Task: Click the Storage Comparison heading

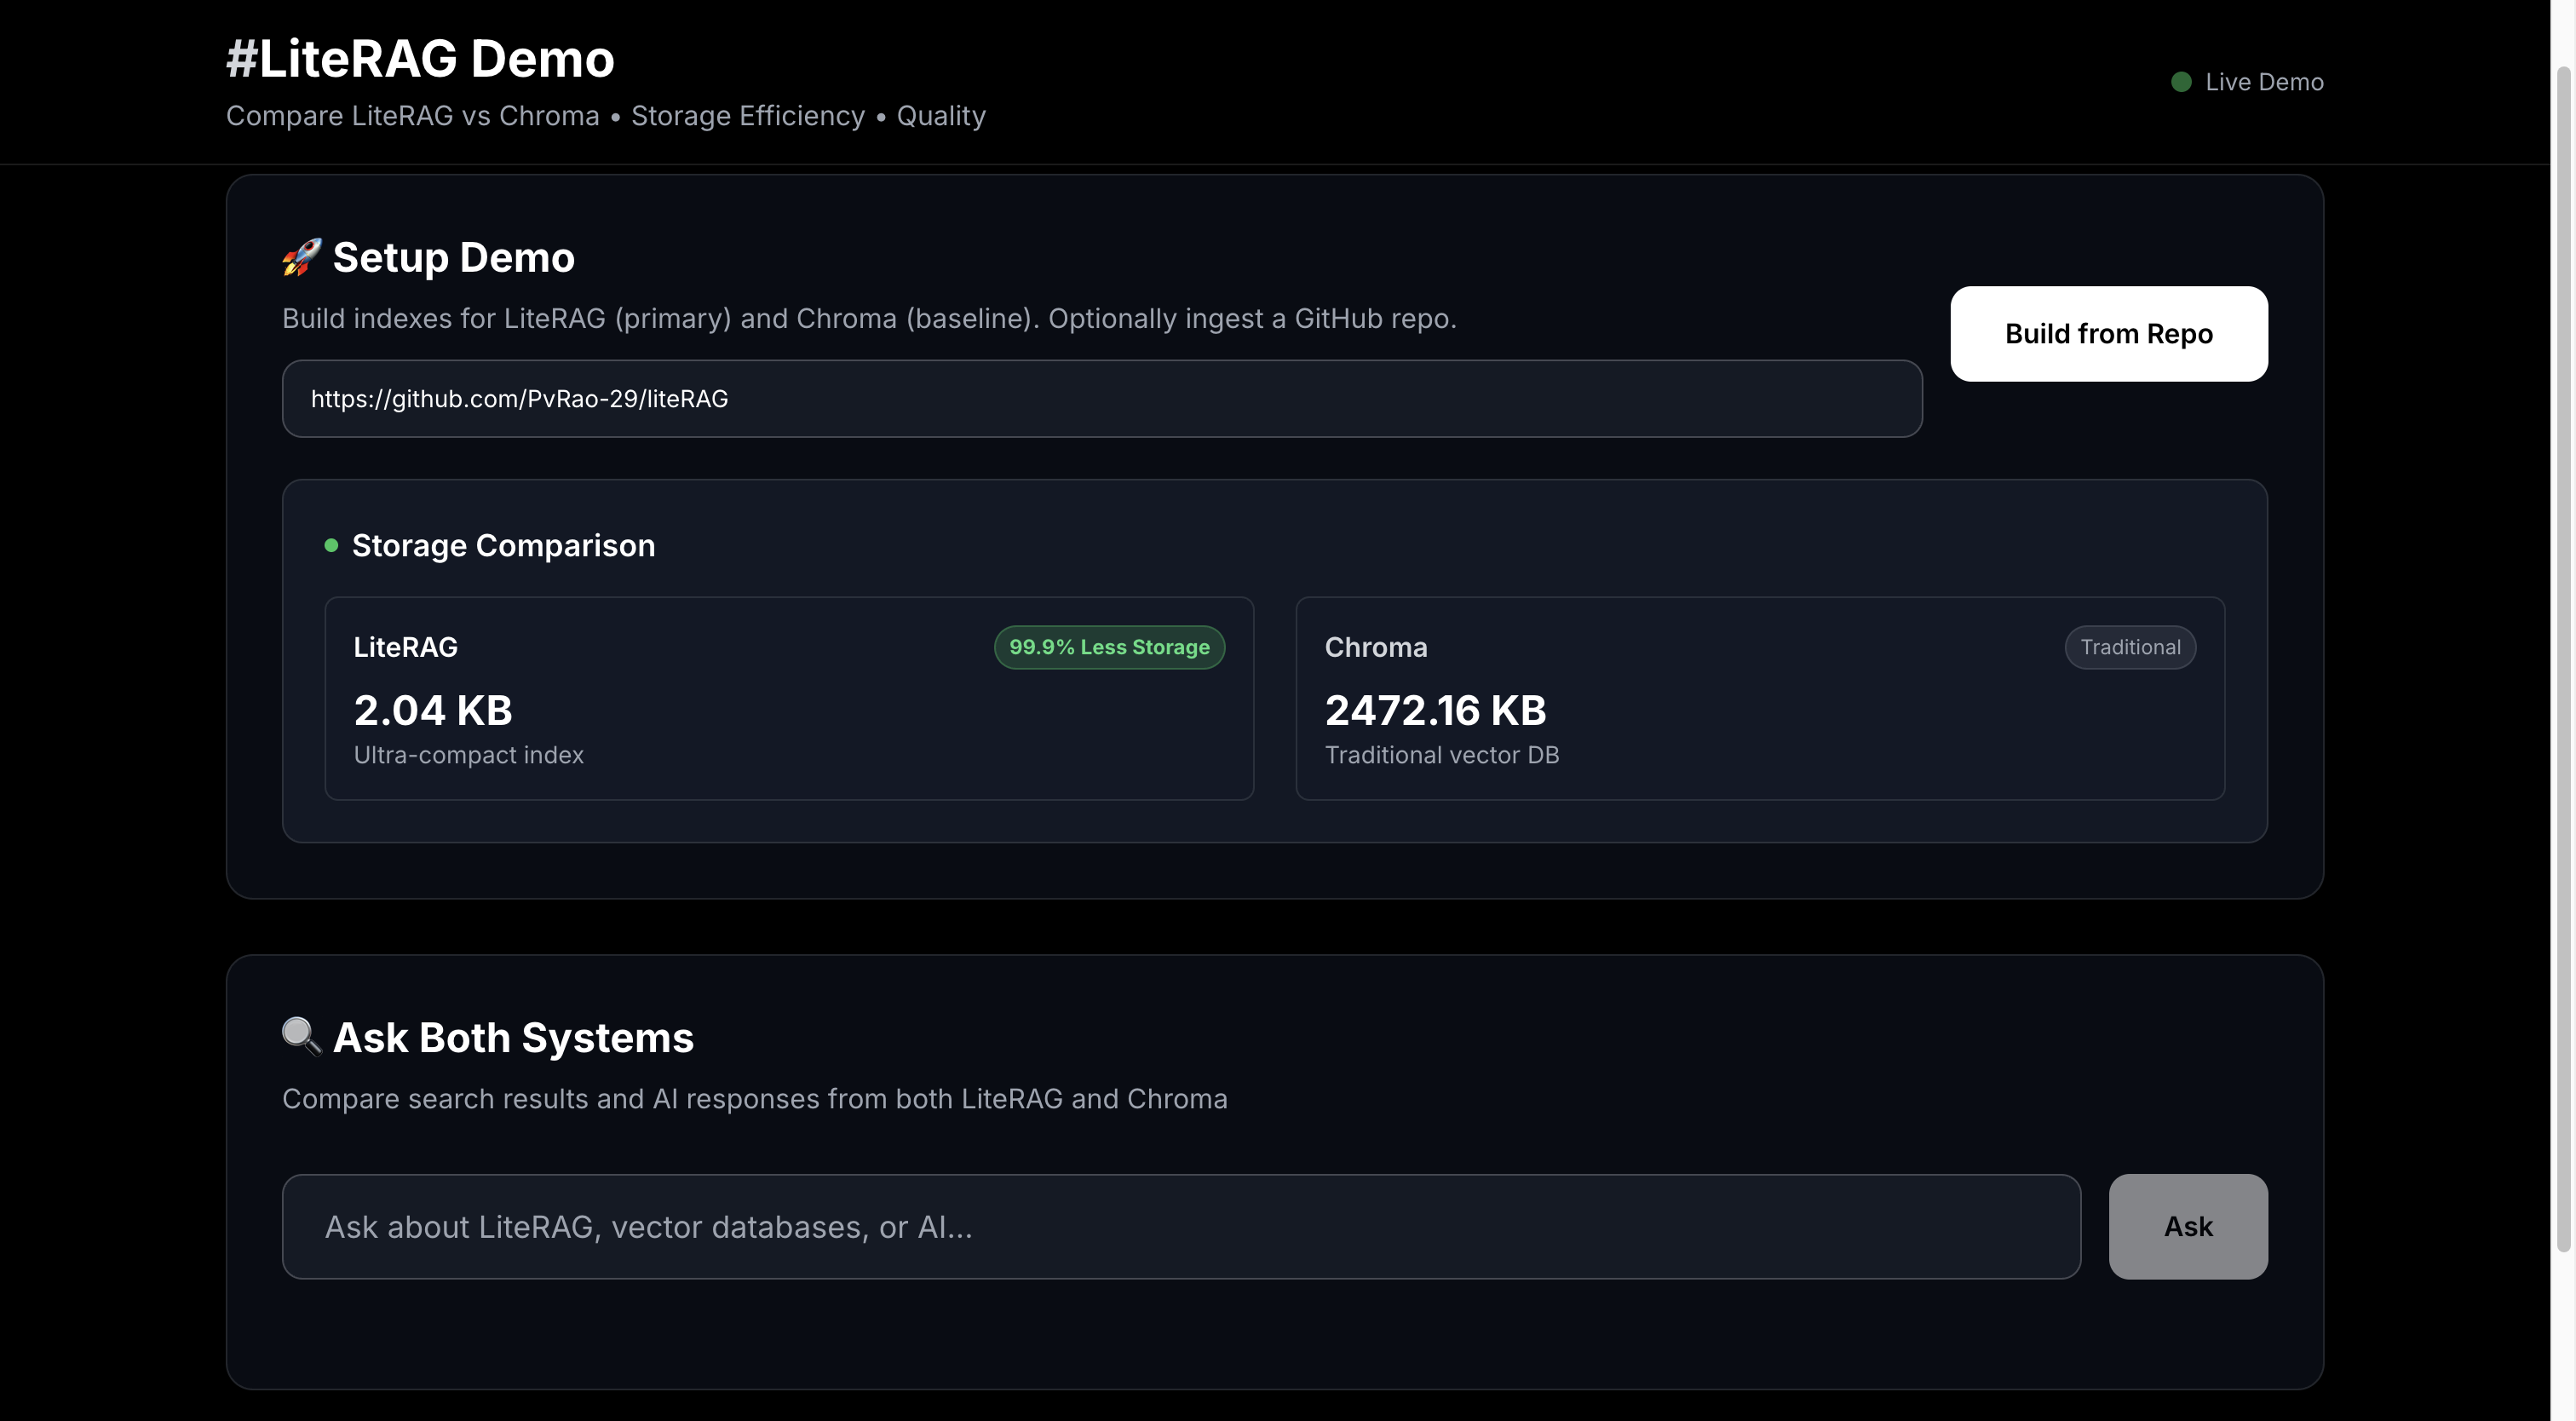Action: 503,545
